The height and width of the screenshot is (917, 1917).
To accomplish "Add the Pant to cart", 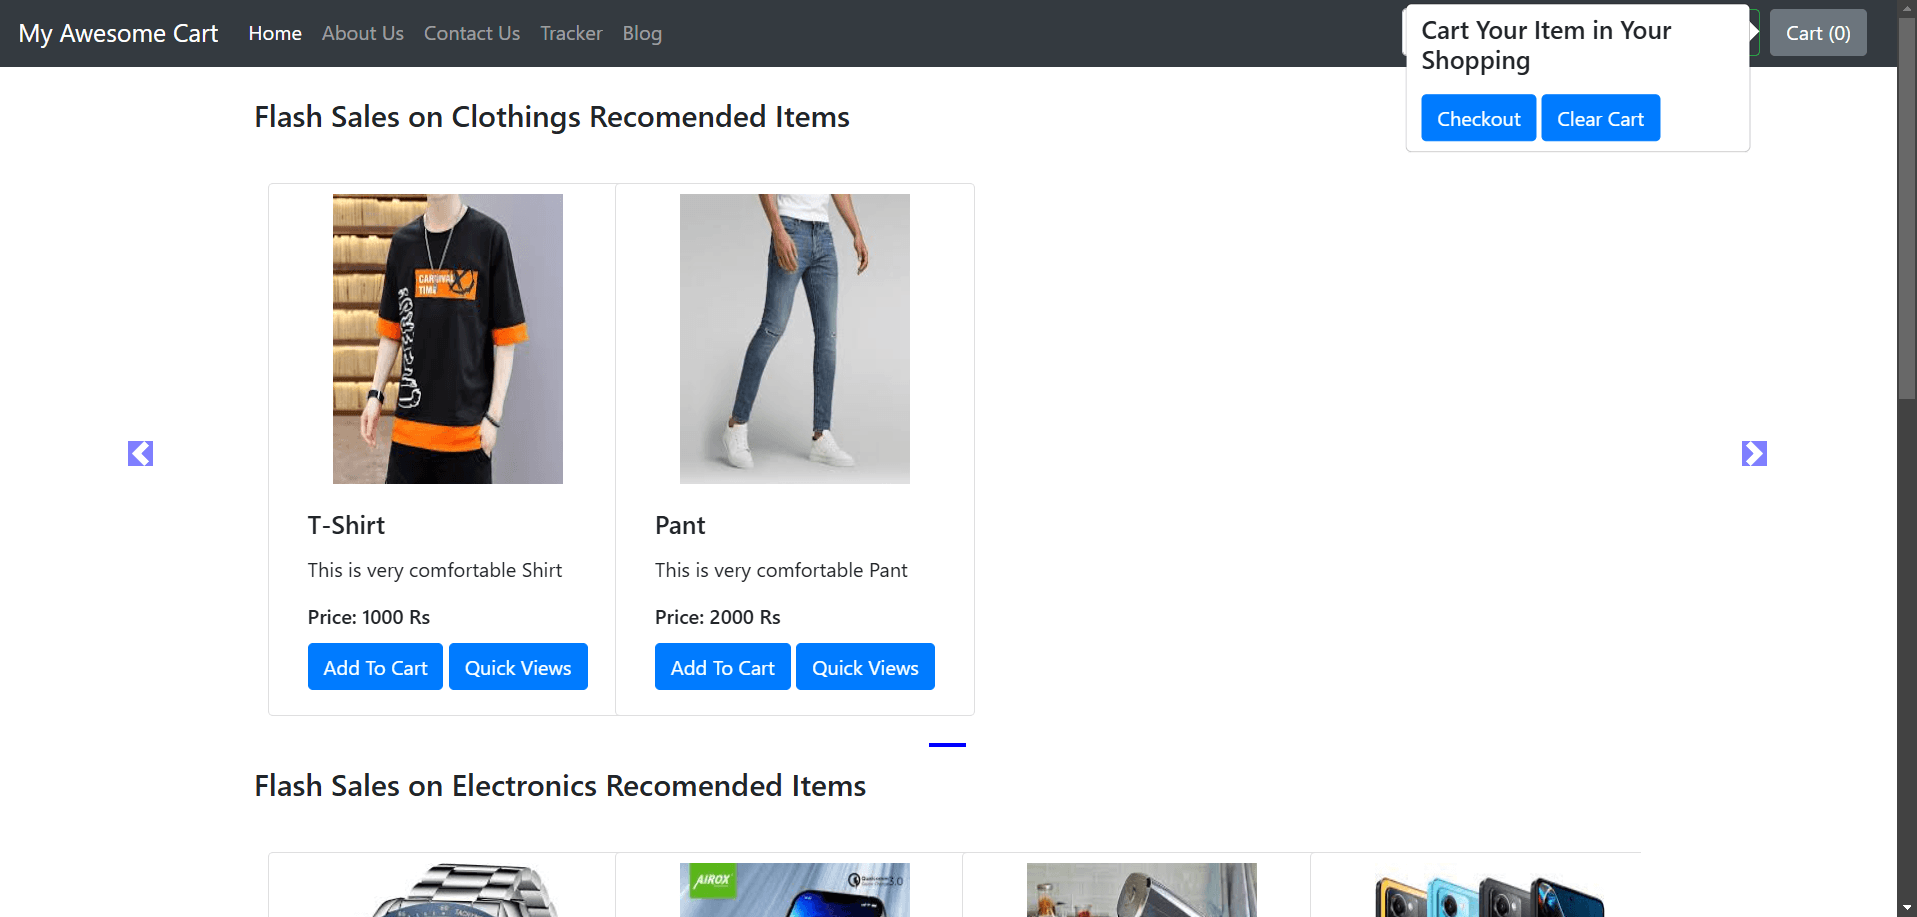I will click(722, 667).
